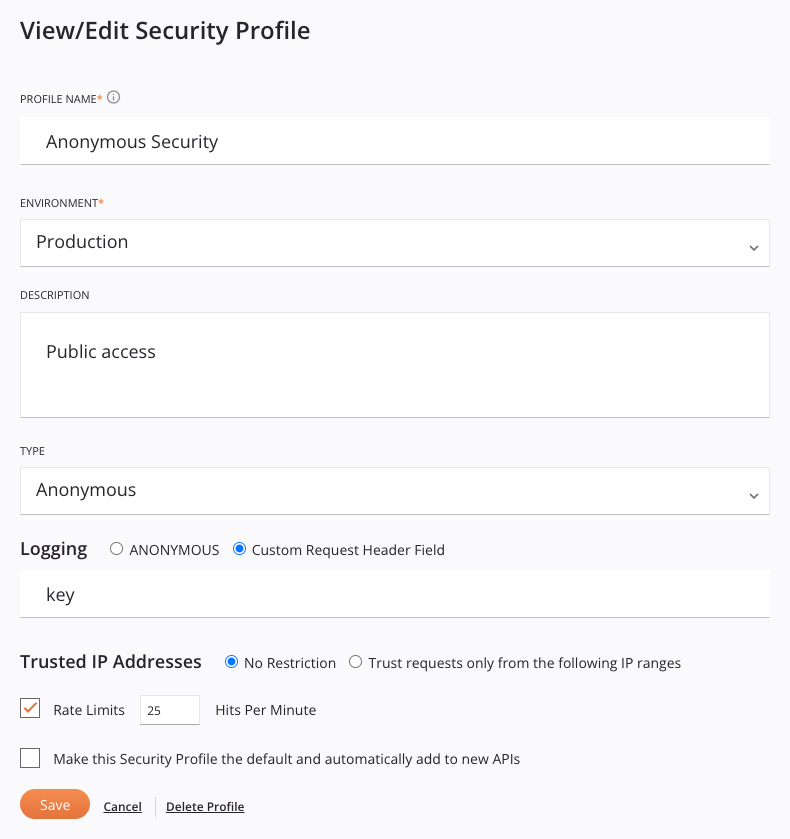
Task: Click the Delete Profile link
Action: (x=205, y=807)
